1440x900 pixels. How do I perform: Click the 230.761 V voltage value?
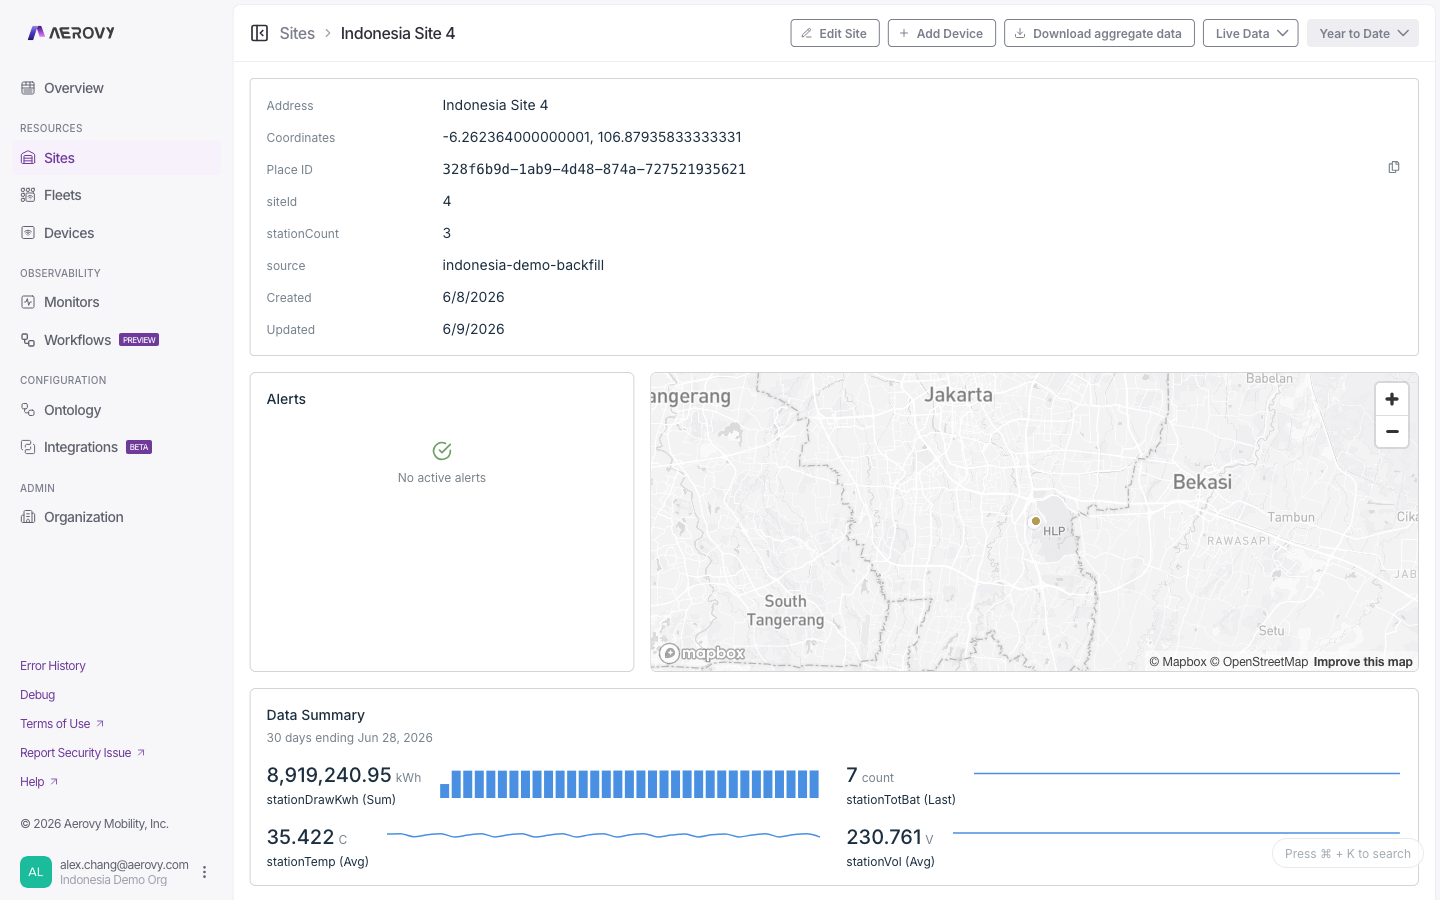(x=890, y=837)
